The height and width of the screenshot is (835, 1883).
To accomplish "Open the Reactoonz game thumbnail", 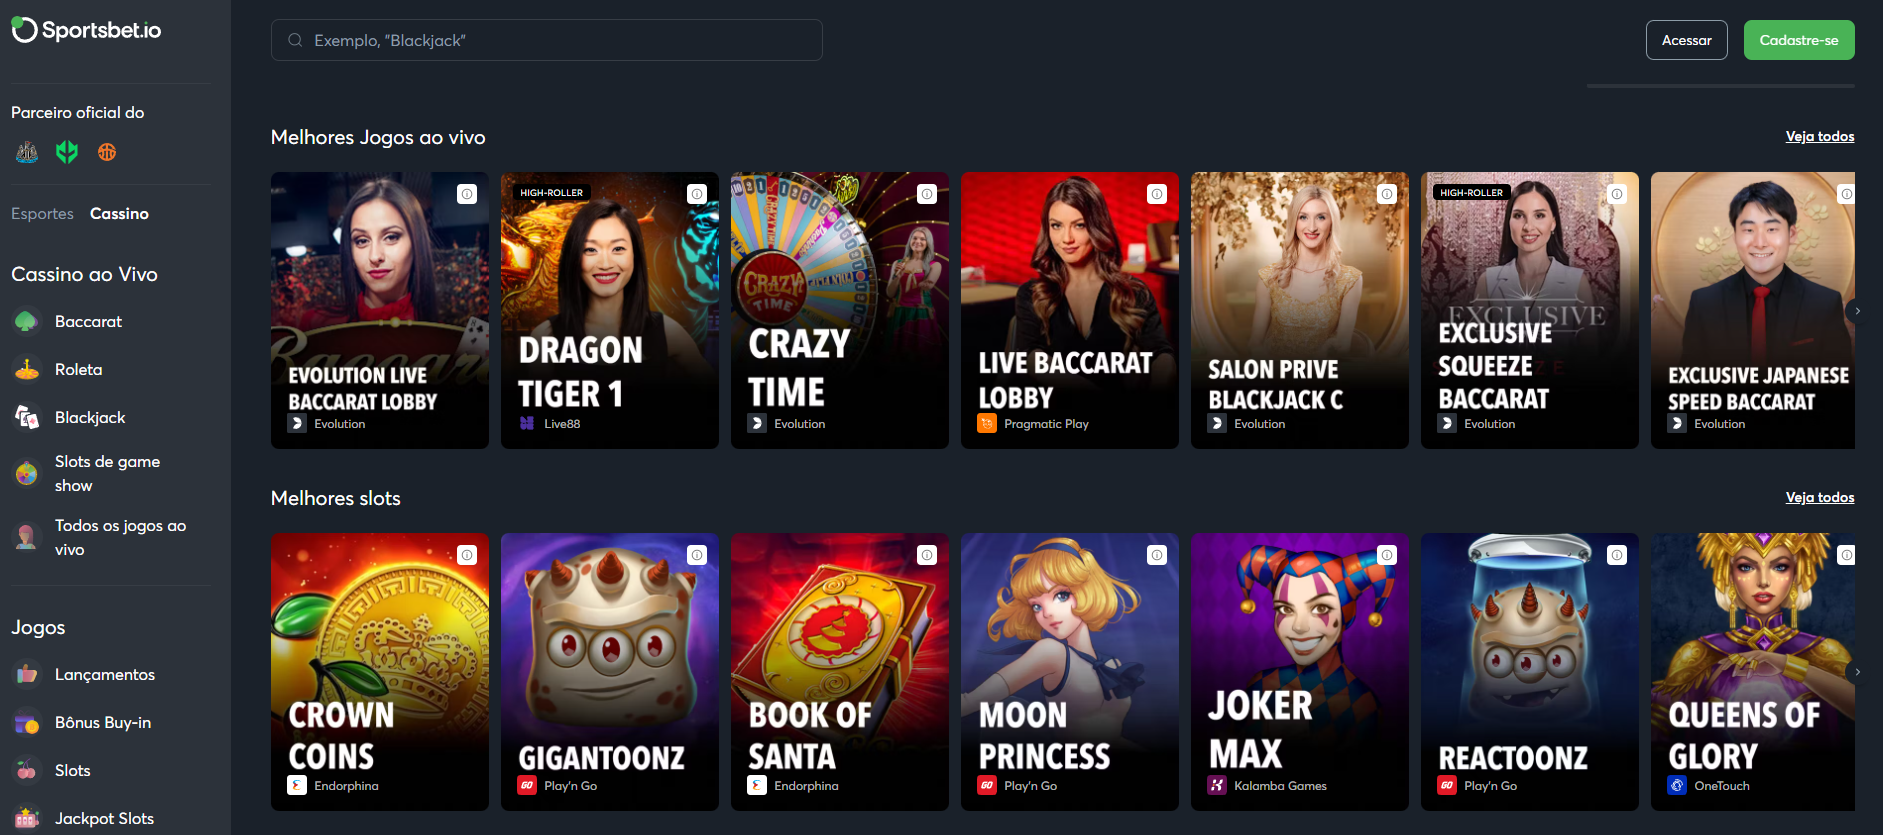I will tap(1529, 671).
